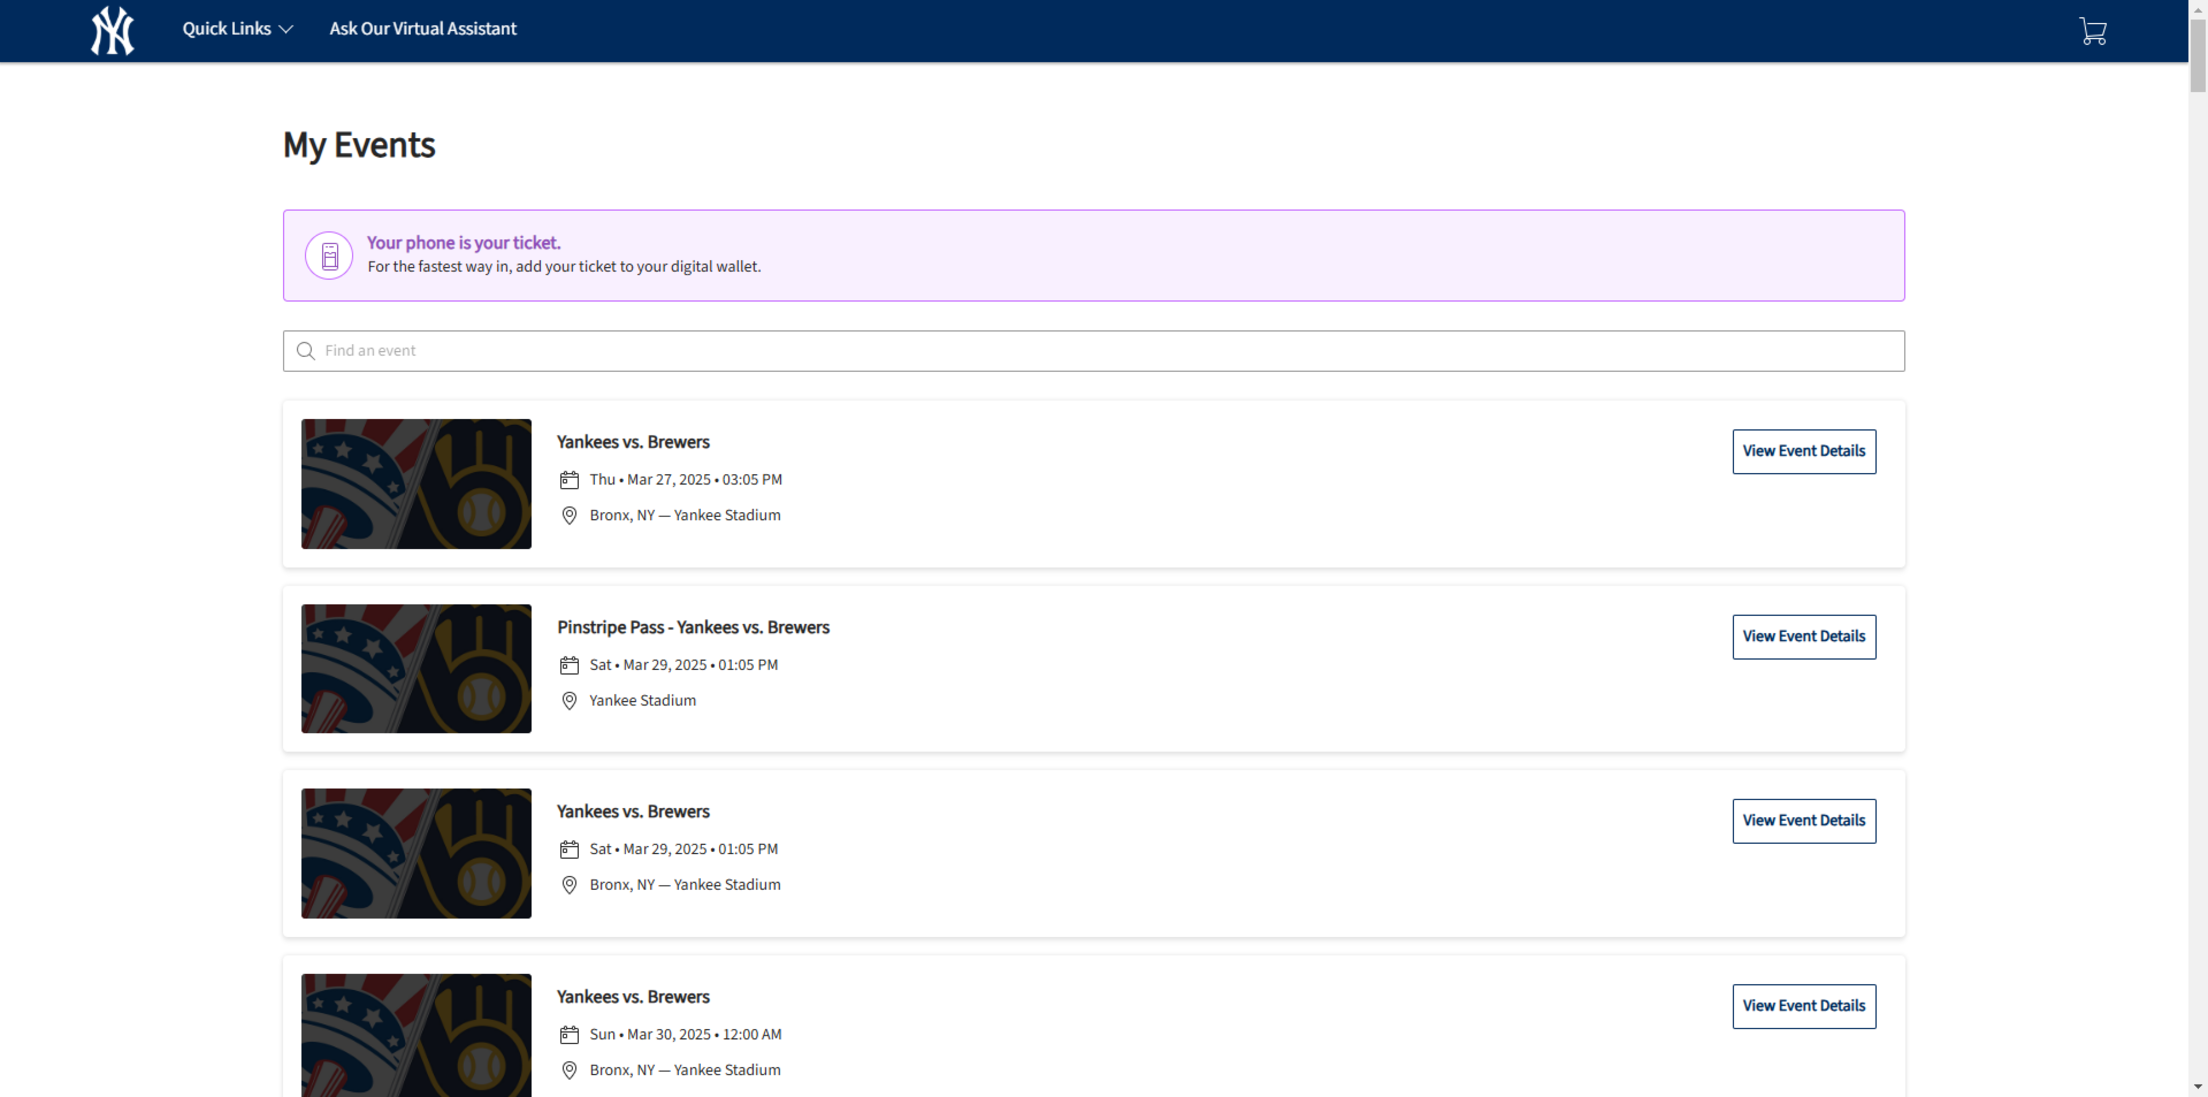2208x1097 pixels.
Task: Click calendar icon beside Sun Mar 30 date
Action: click(569, 1035)
